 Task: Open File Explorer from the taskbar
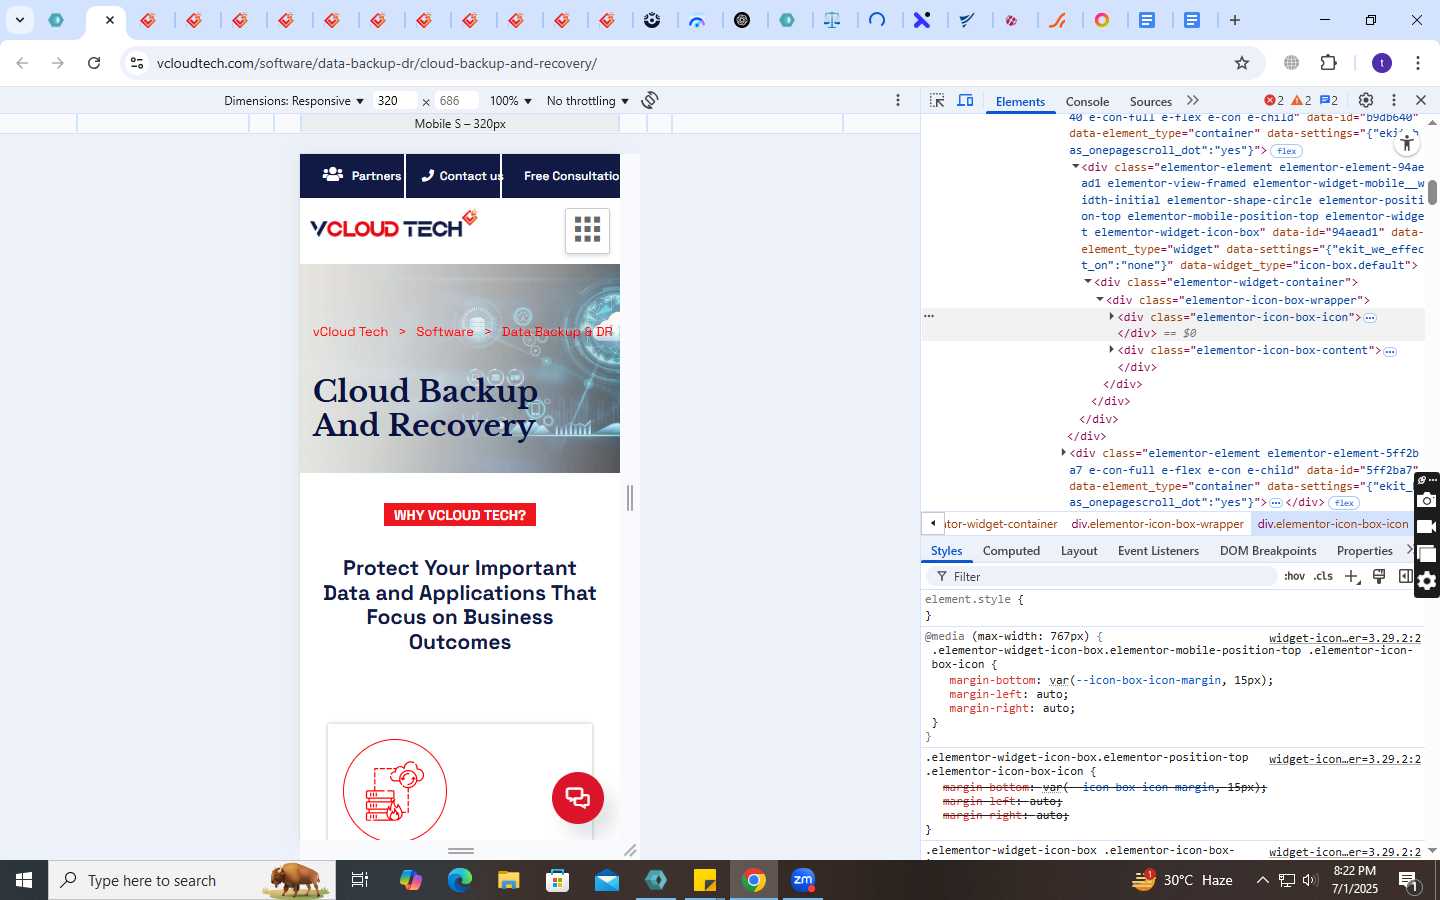pos(508,880)
